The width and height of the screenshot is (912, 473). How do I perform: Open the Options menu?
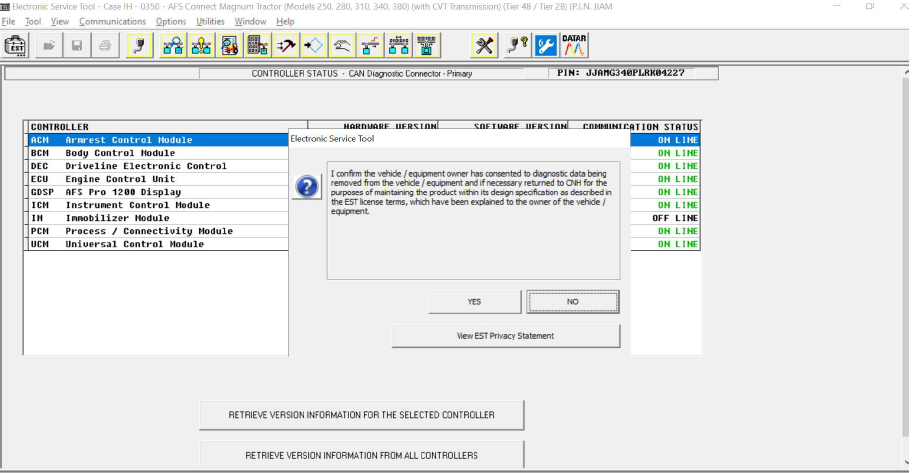170,22
